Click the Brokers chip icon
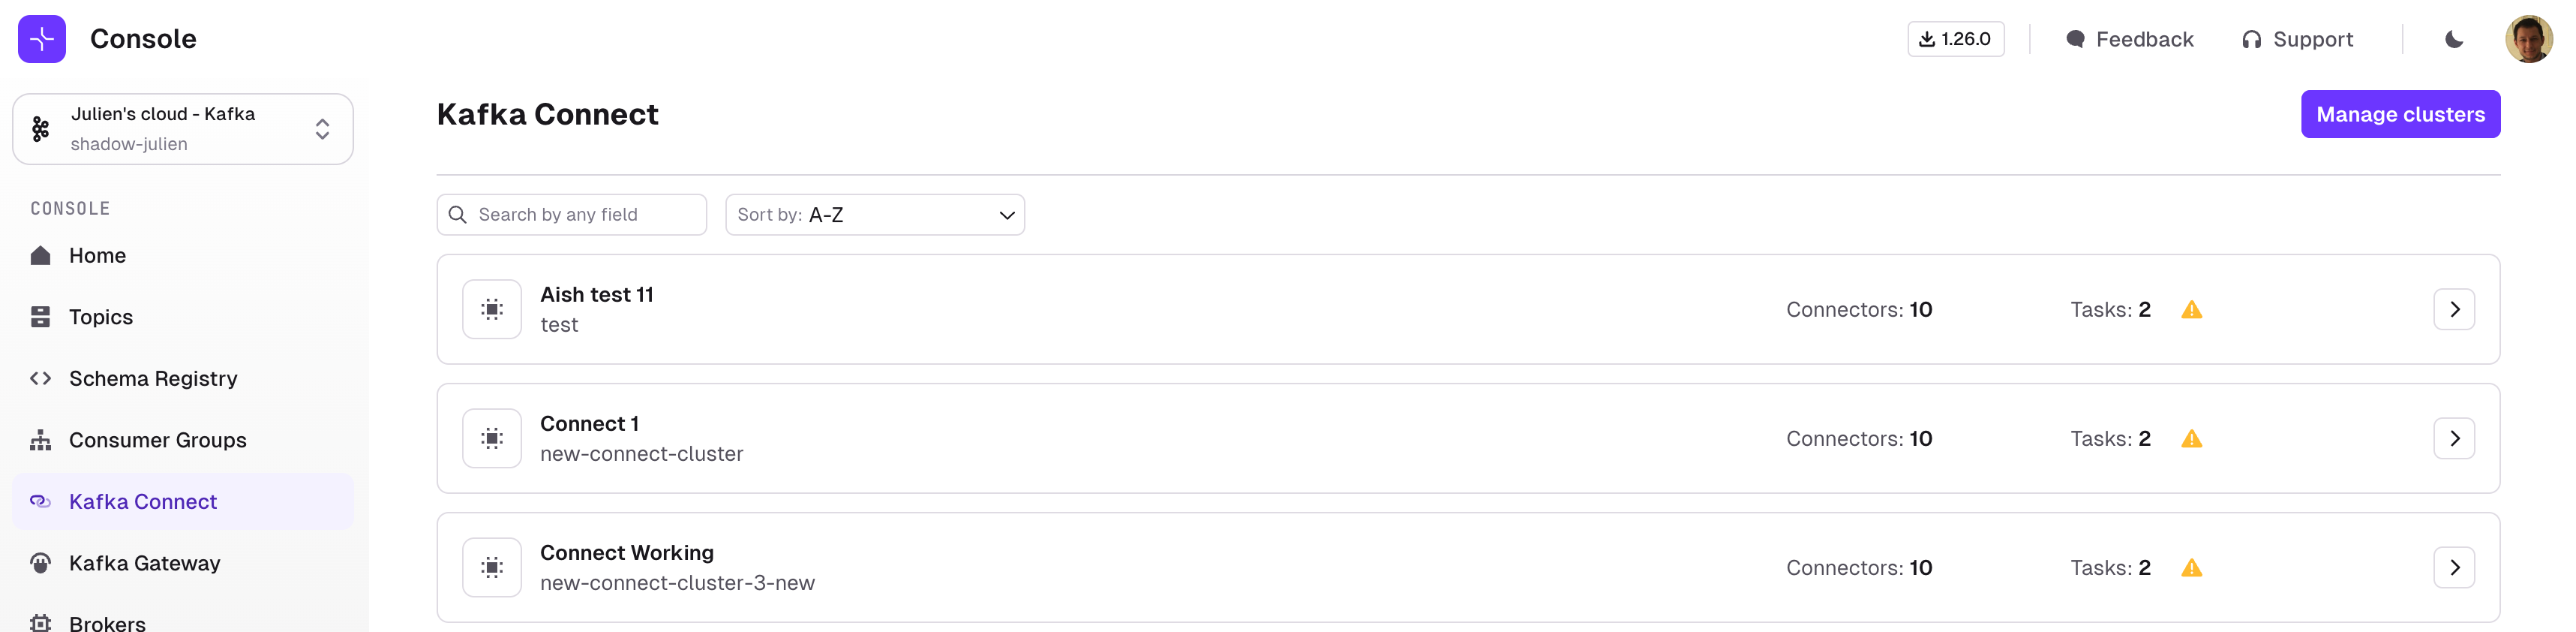The height and width of the screenshot is (632, 2576). pos(40,623)
